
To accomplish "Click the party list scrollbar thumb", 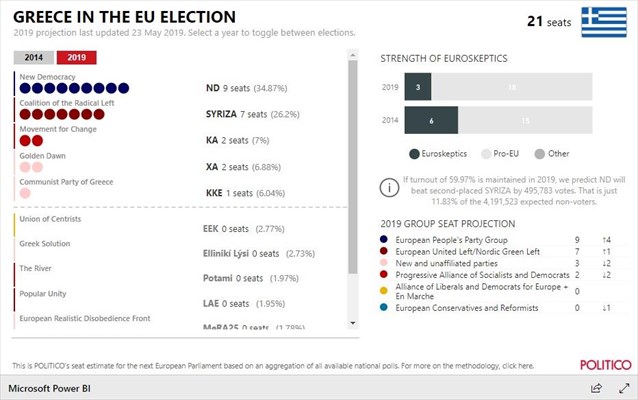I will (352, 160).
